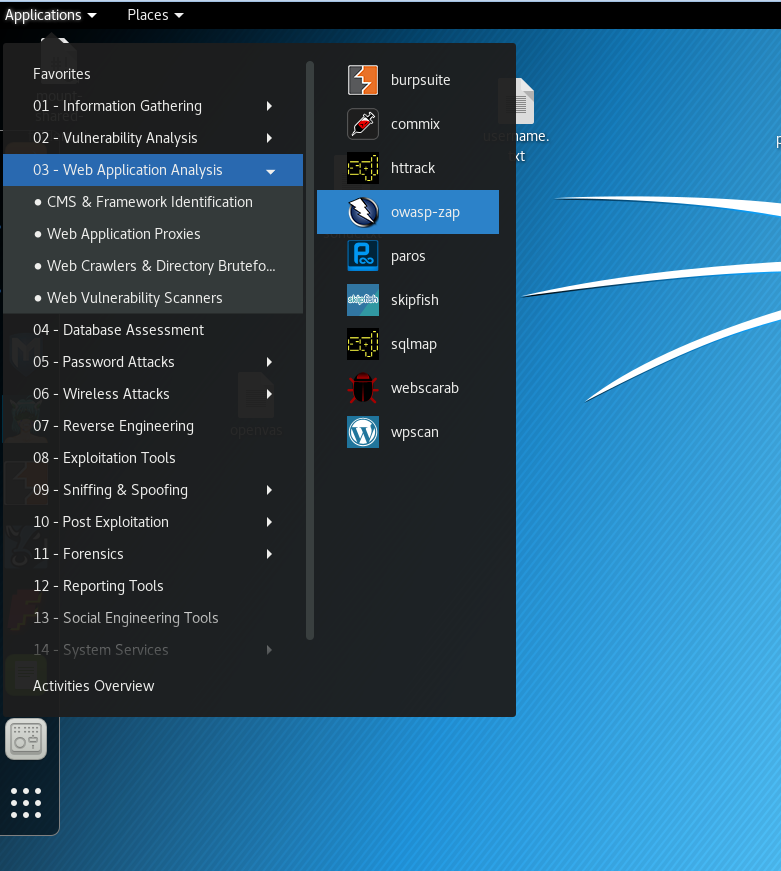The image size is (781, 871).
Task: Expand 10 - Post Exploitation submenu arrow
Action: click(x=269, y=522)
